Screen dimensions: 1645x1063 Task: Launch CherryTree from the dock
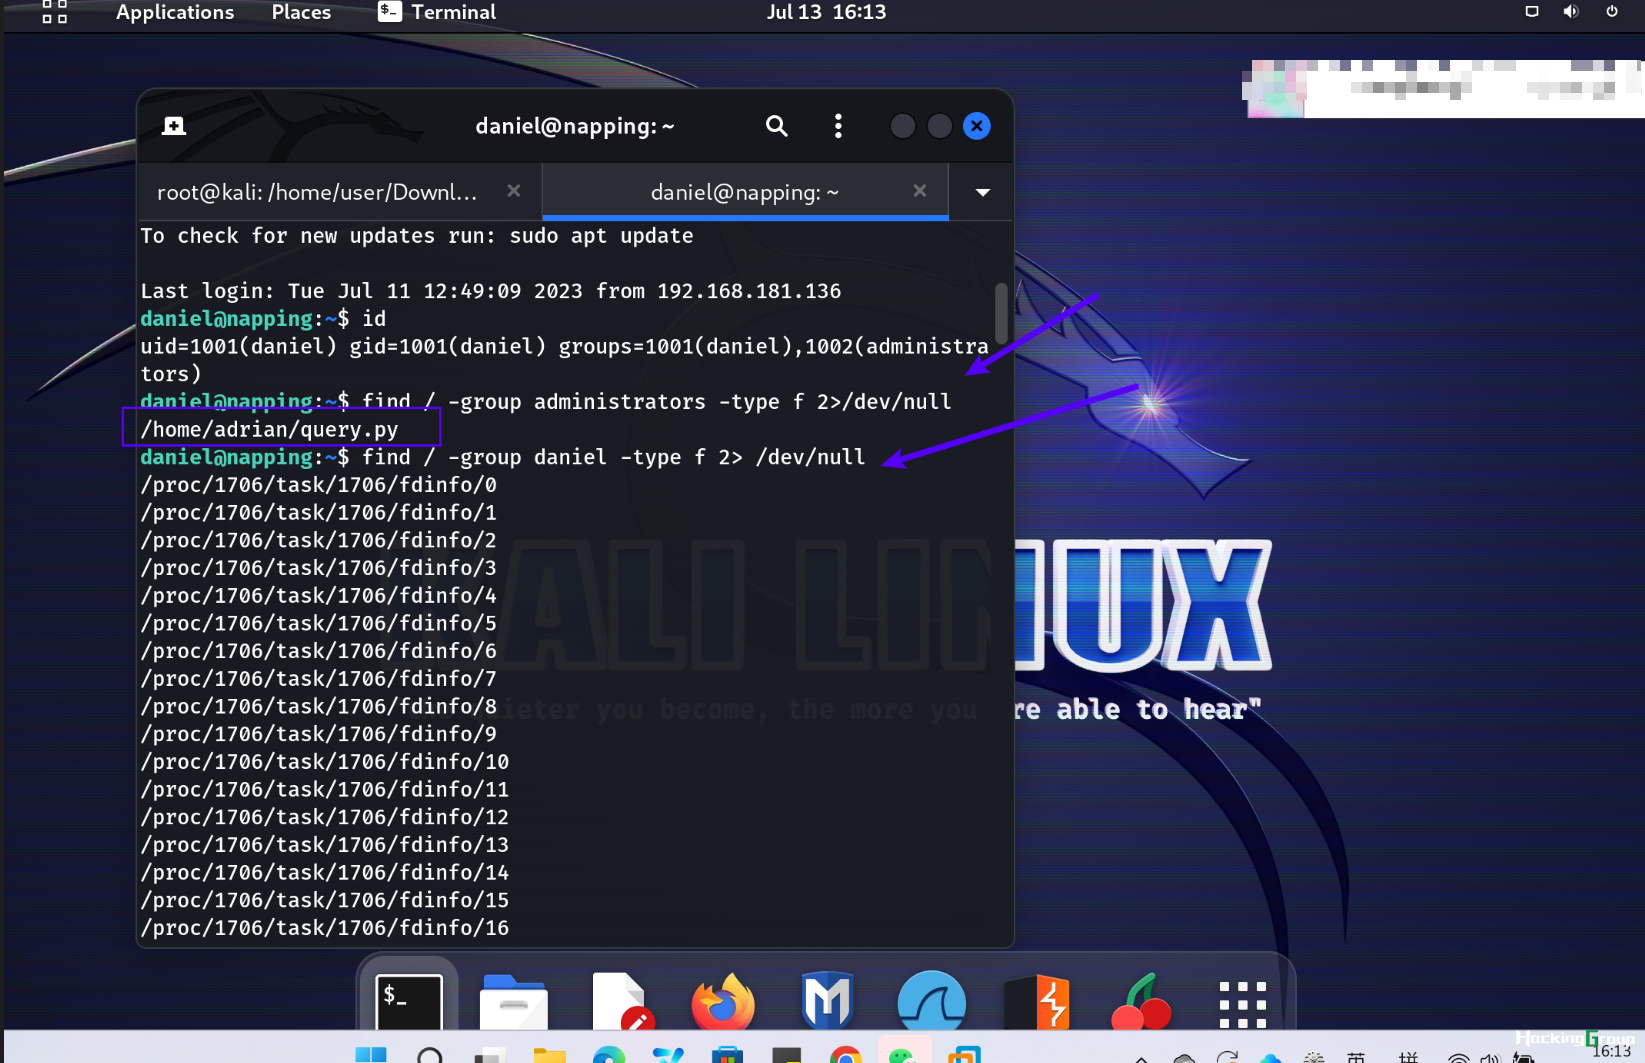tap(1141, 1001)
